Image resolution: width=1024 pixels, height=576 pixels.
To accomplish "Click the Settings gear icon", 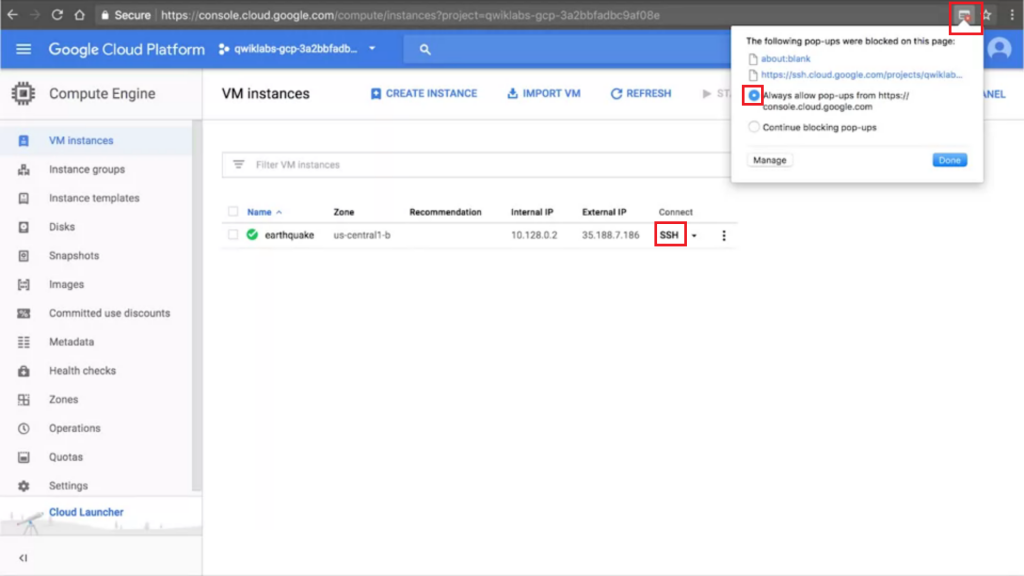I will point(24,486).
